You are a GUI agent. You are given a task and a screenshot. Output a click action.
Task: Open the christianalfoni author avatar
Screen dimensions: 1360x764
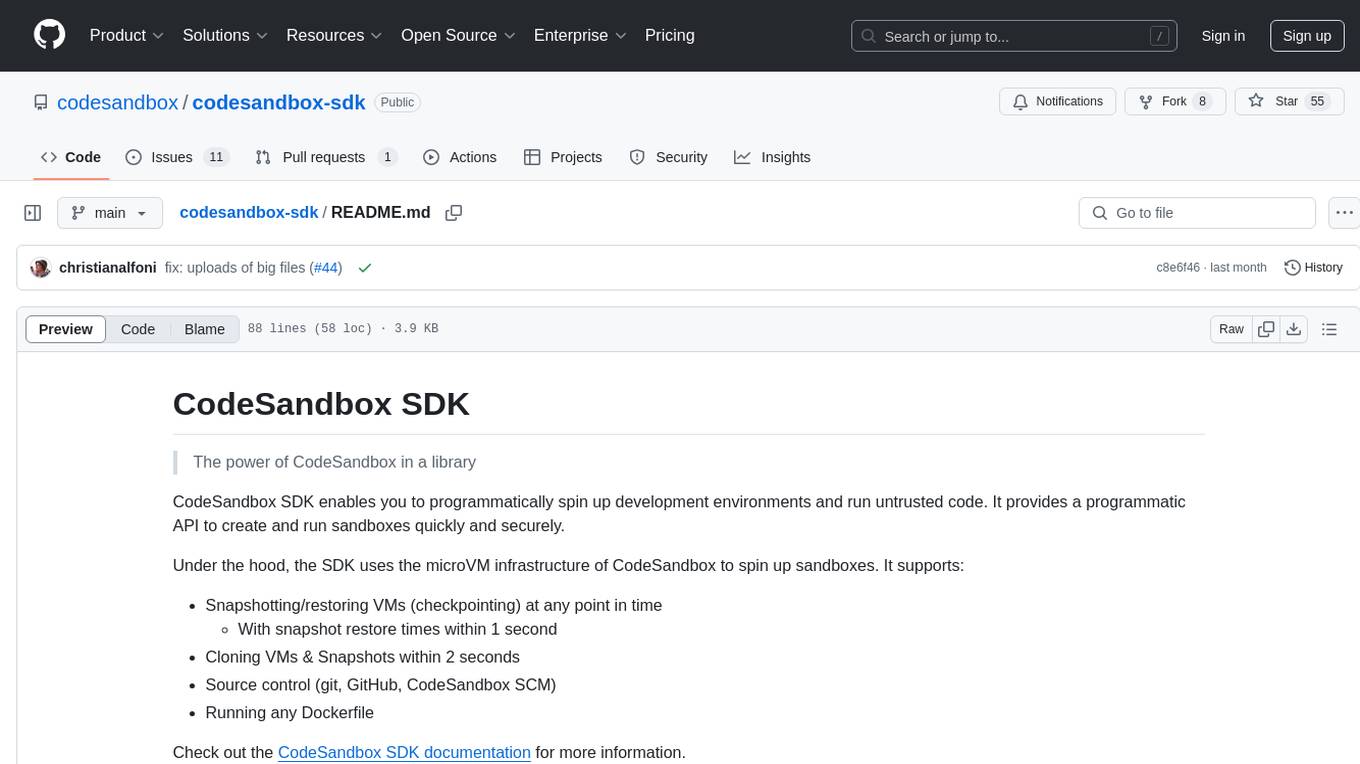click(40, 268)
